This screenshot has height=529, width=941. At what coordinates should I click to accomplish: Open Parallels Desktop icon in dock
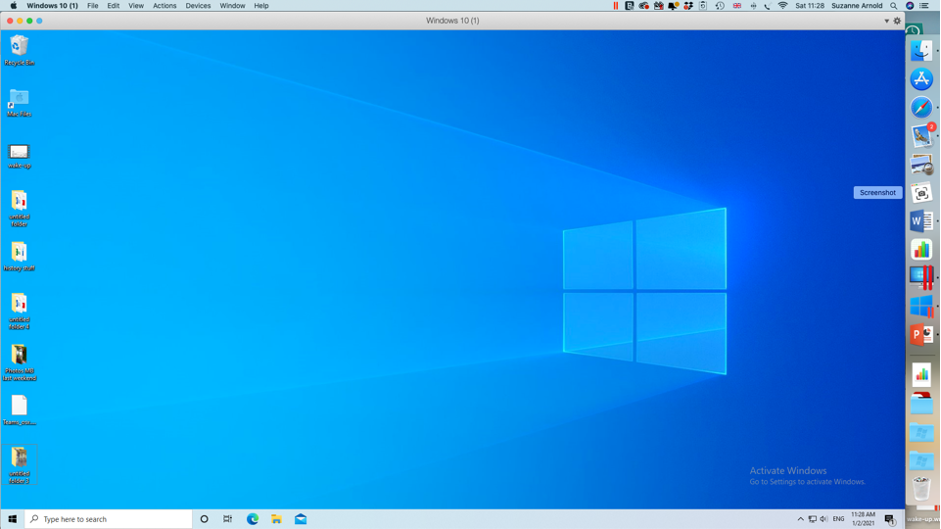click(x=921, y=278)
